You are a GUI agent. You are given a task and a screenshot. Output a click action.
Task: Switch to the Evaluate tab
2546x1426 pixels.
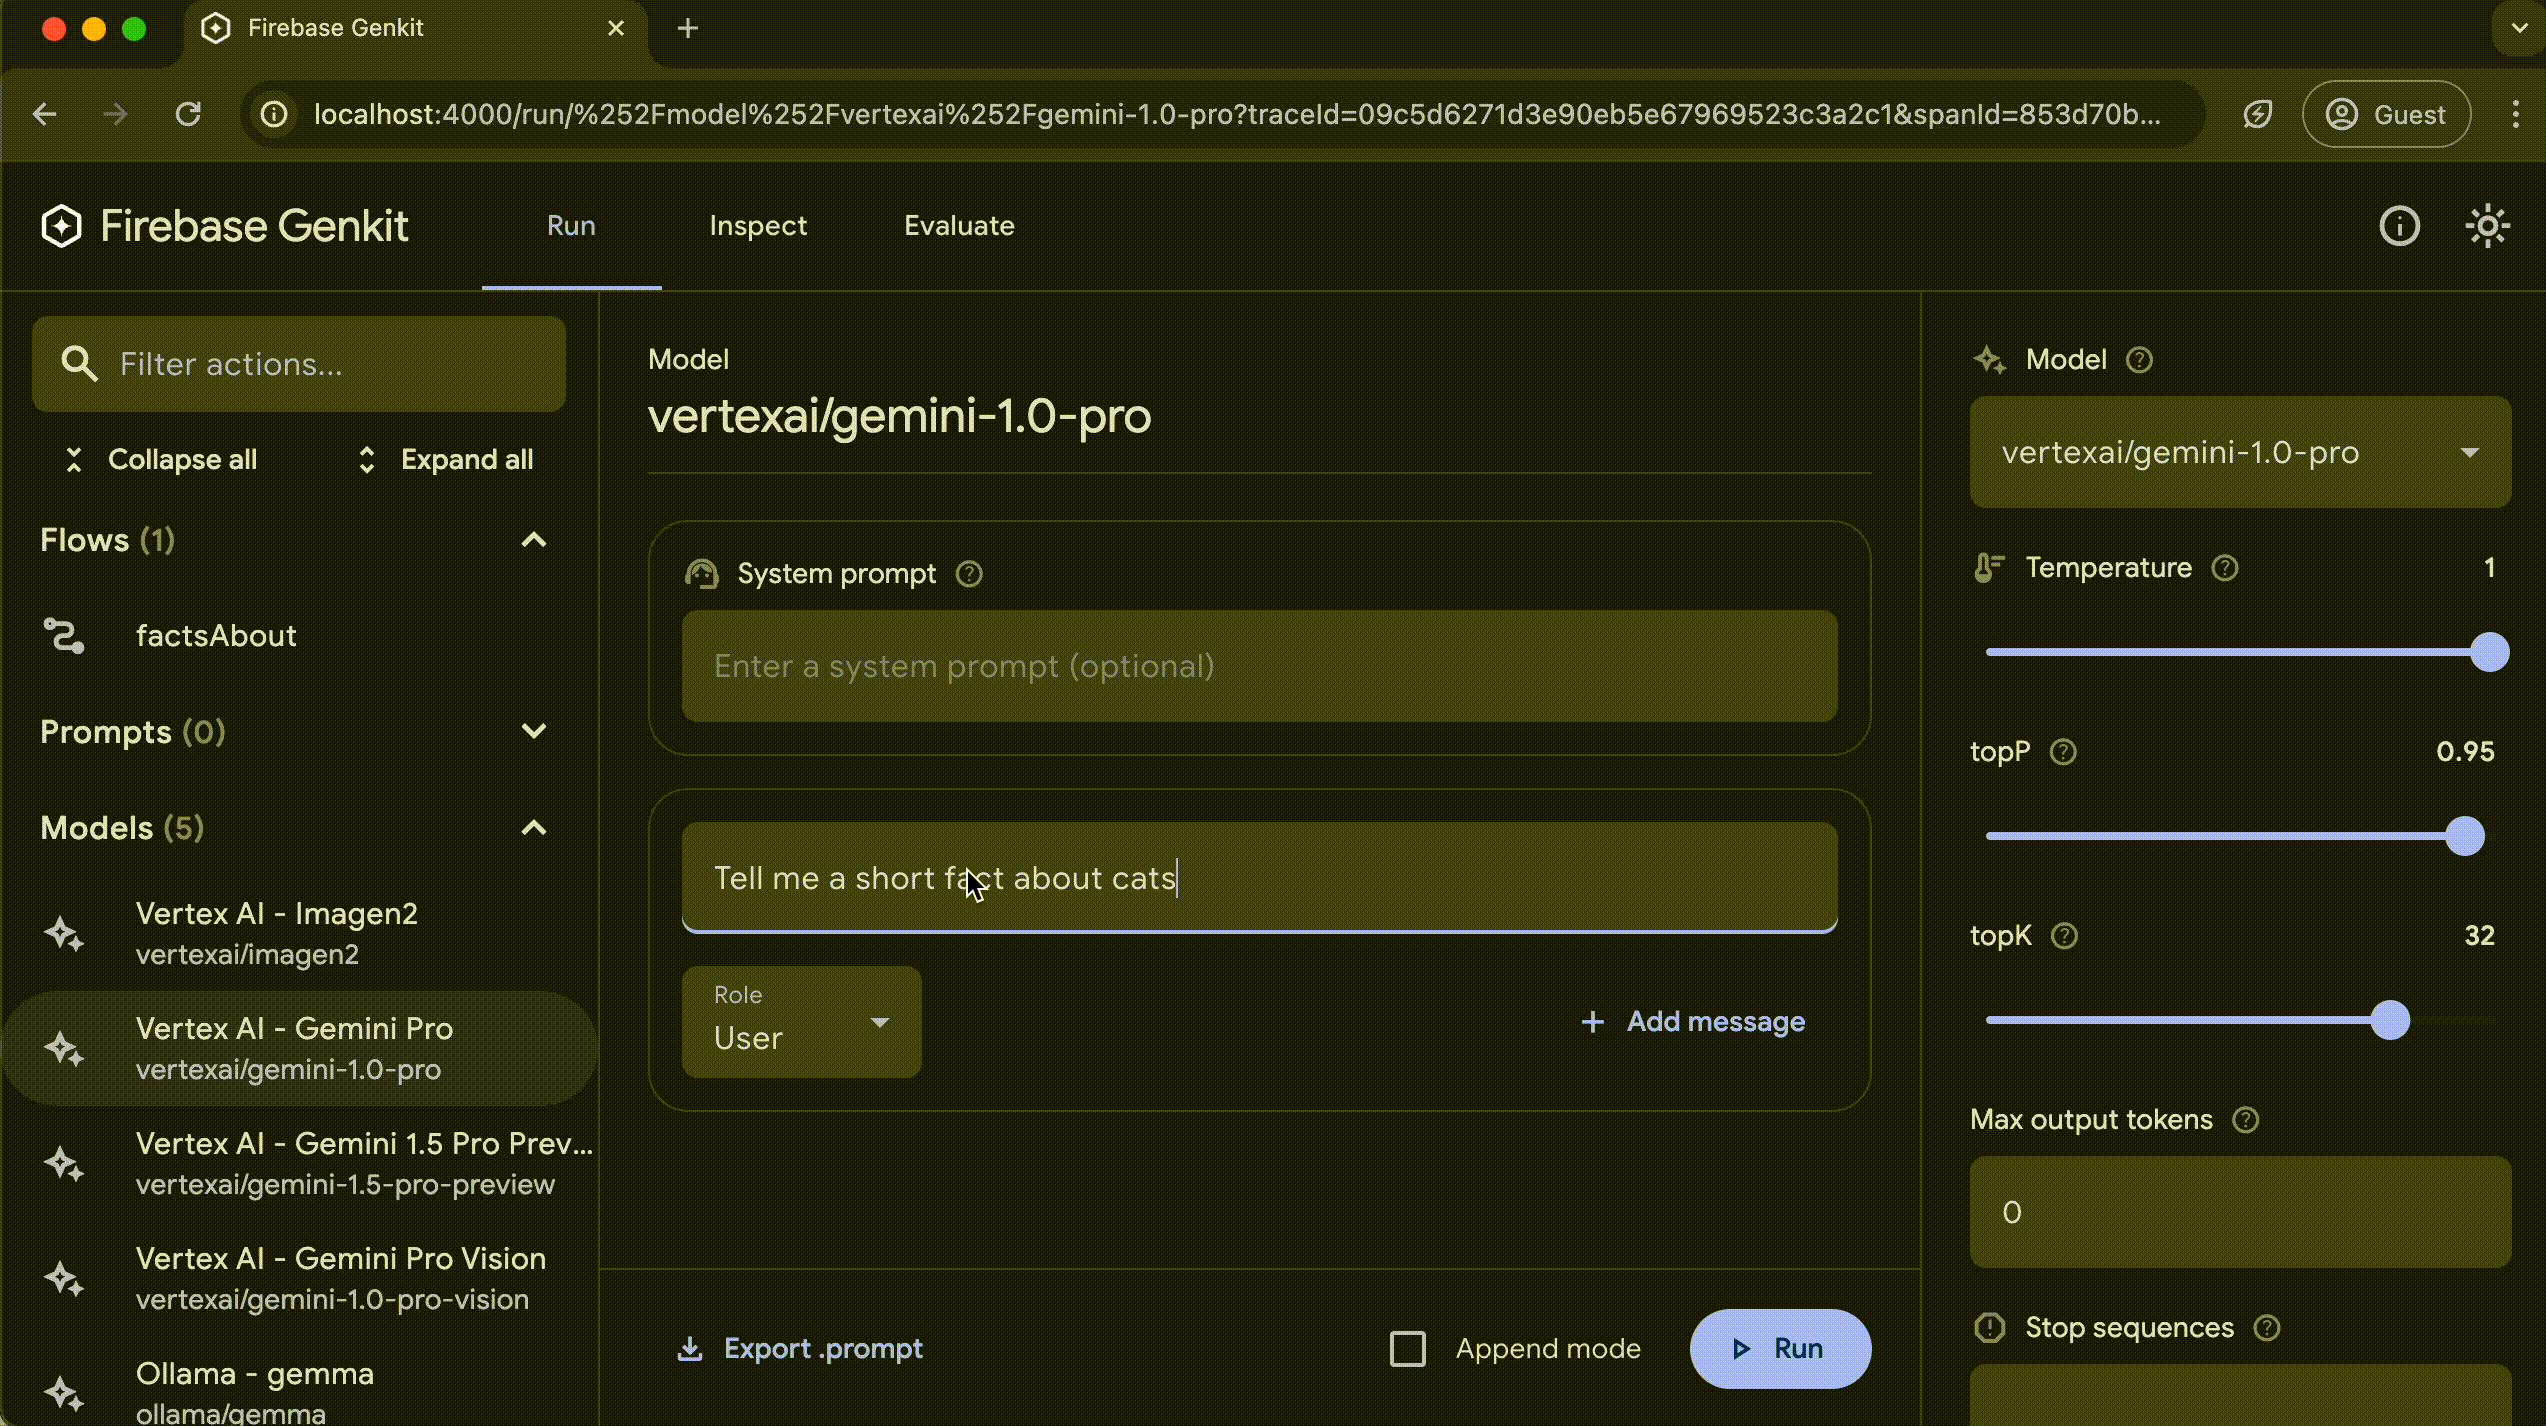pos(958,224)
